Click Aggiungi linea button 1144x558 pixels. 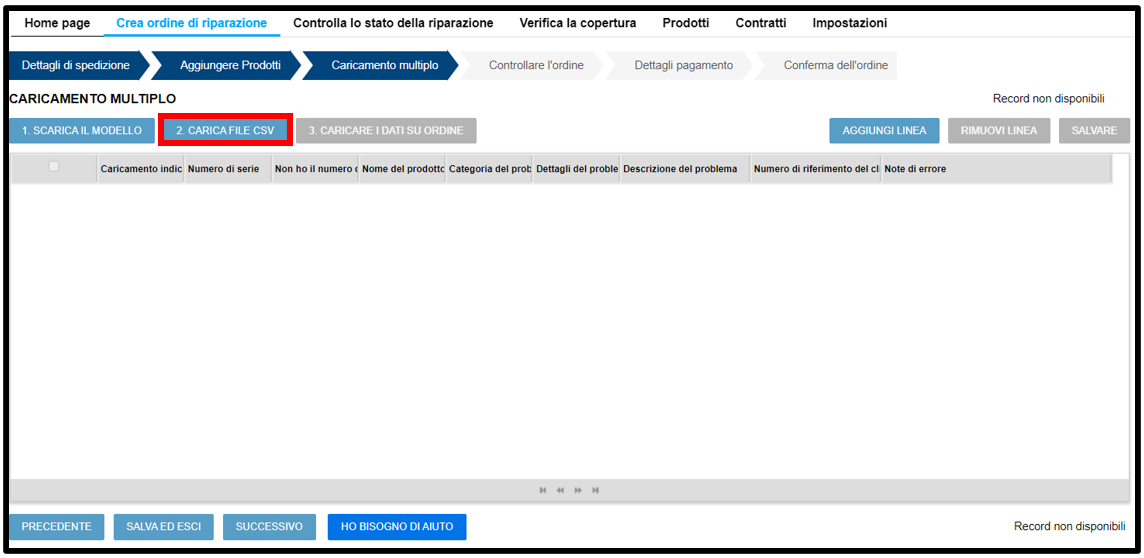tap(884, 131)
